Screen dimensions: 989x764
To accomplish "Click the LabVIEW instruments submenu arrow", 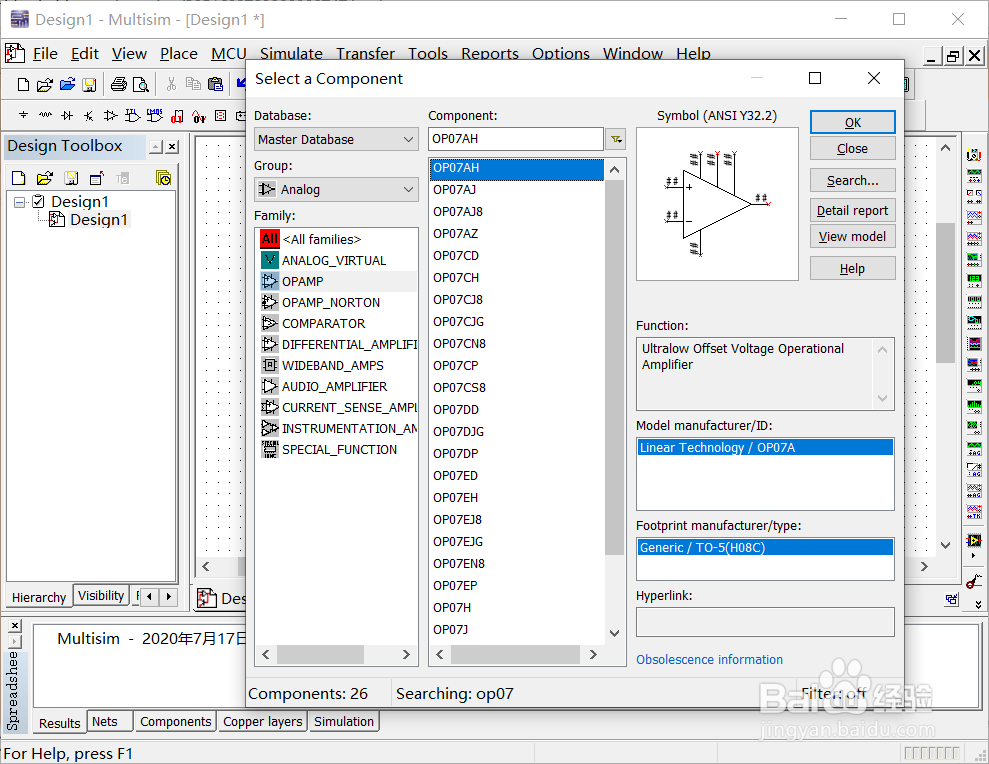I will [x=973, y=556].
